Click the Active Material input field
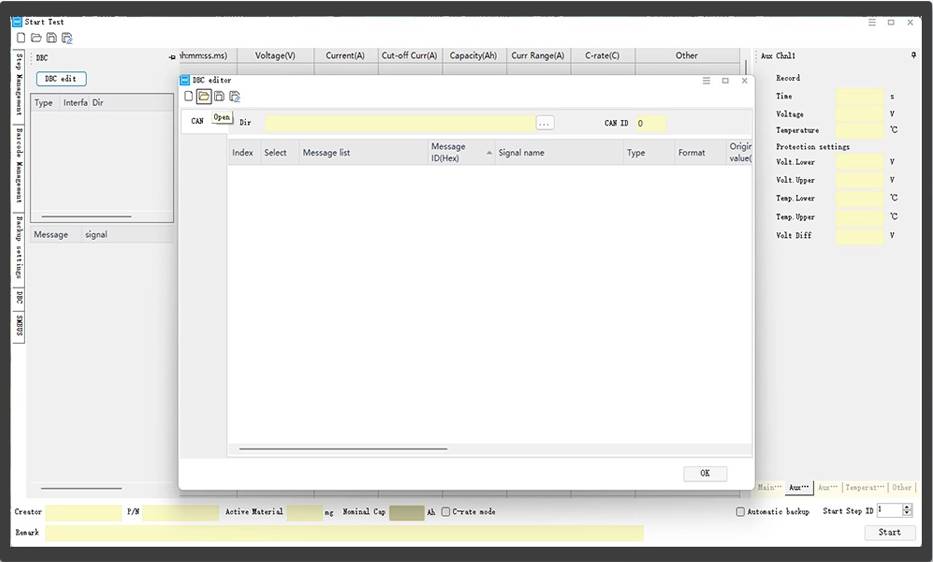Screen dimensions: 933x562 pos(304,512)
